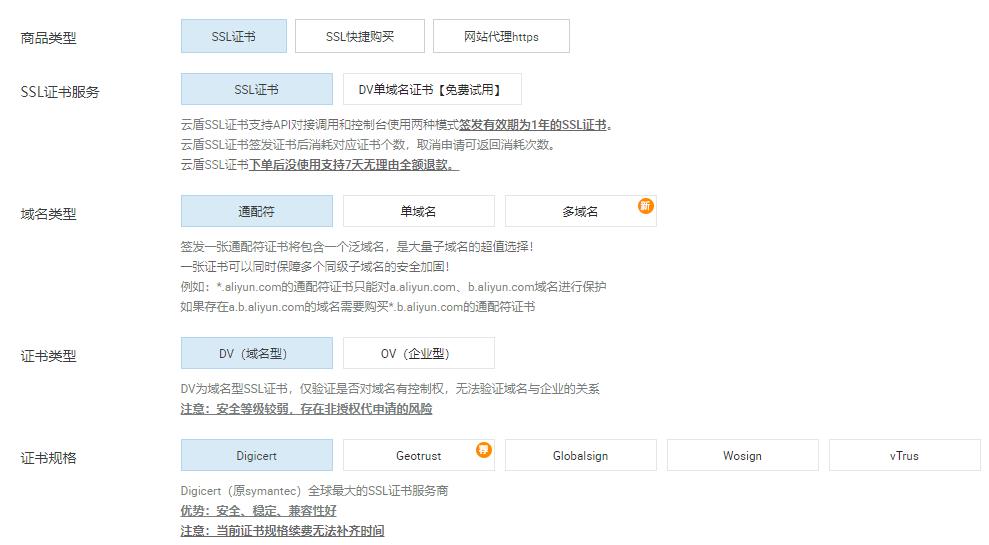Select SSL证书 under SSL证书服务
Image resolution: width=989 pixels, height=545 pixels.
pyautogui.click(x=256, y=90)
